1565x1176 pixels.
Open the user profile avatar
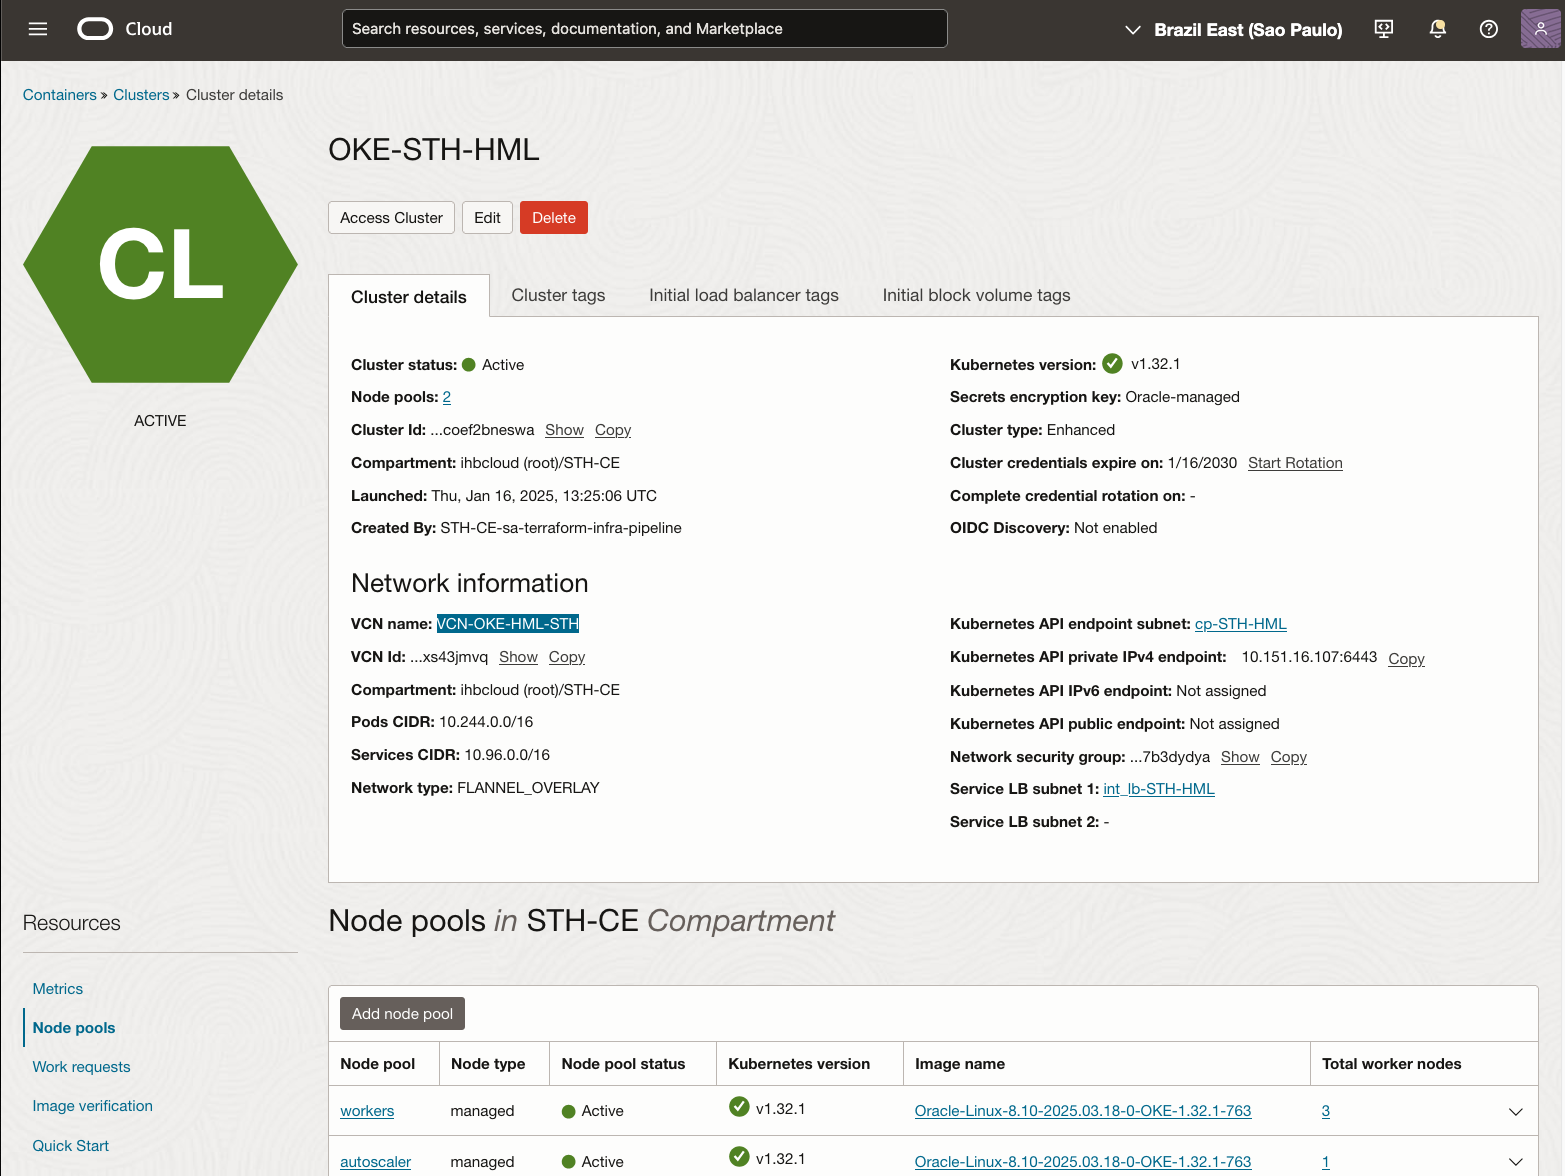click(1540, 28)
